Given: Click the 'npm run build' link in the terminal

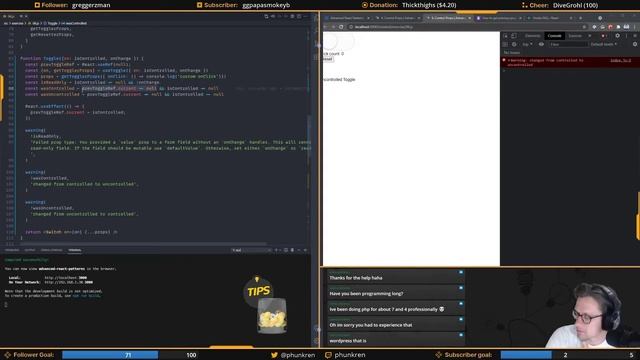Looking at the screenshot, I should click(86, 296).
